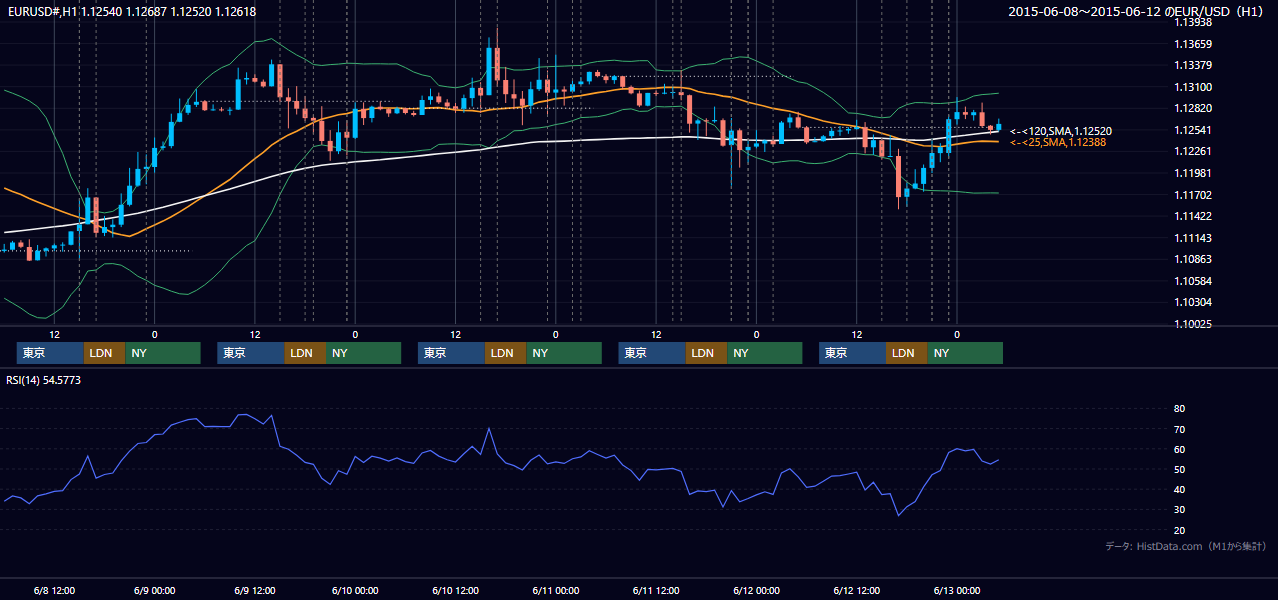This screenshot has height=600, width=1278.
Task: Click the LDN session block for June 8
Action: pos(104,353)
